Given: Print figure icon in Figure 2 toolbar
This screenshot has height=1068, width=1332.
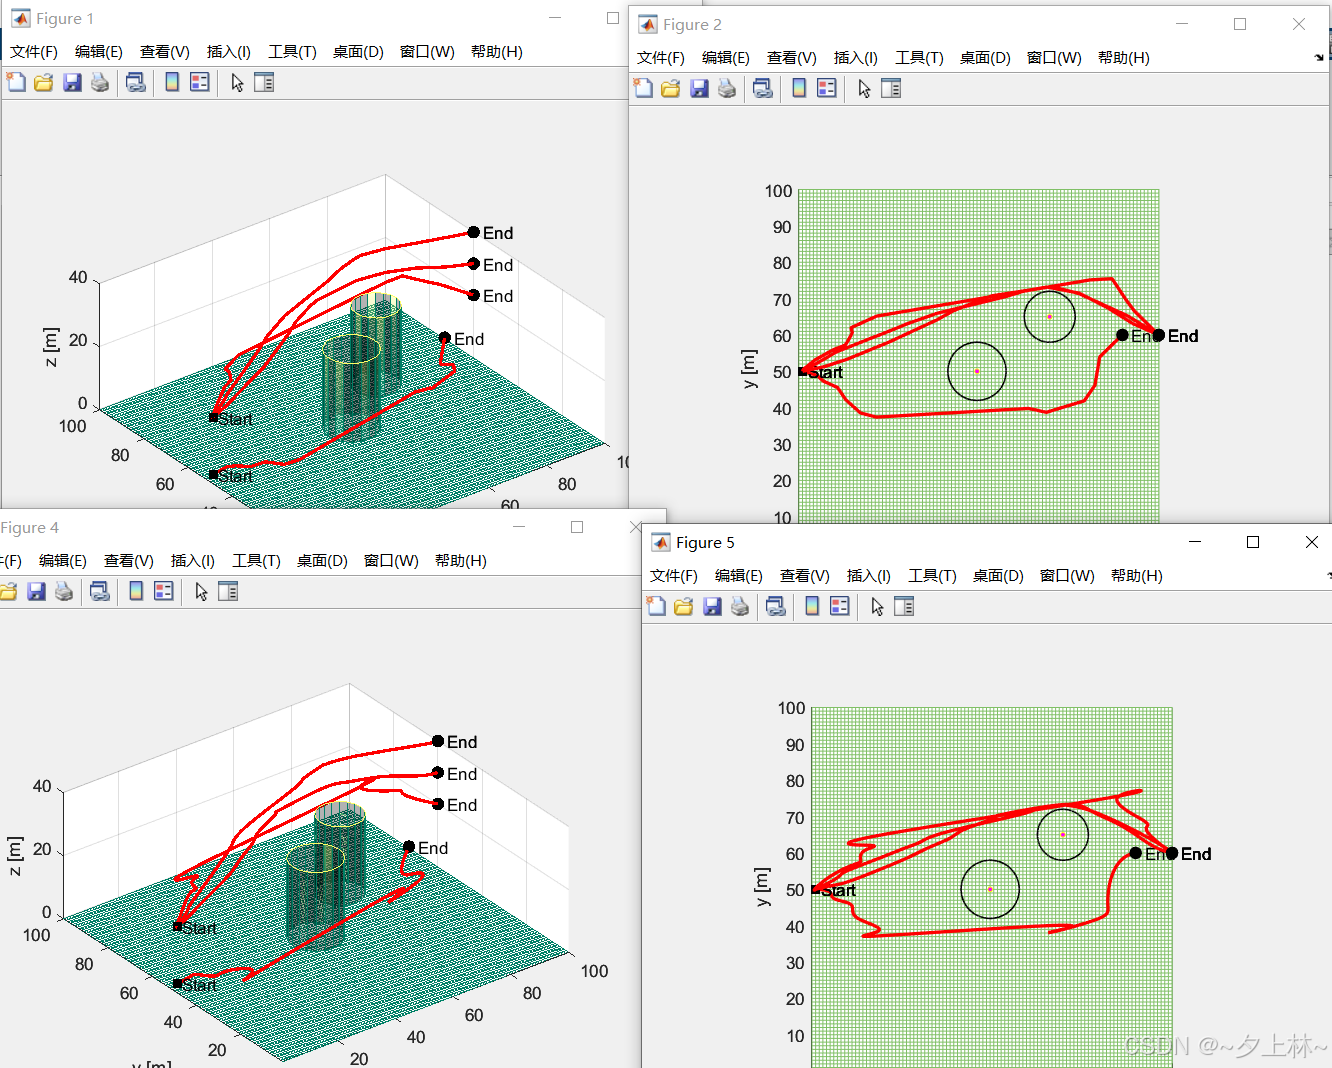Looking at the screenshot, I should 727,88.
